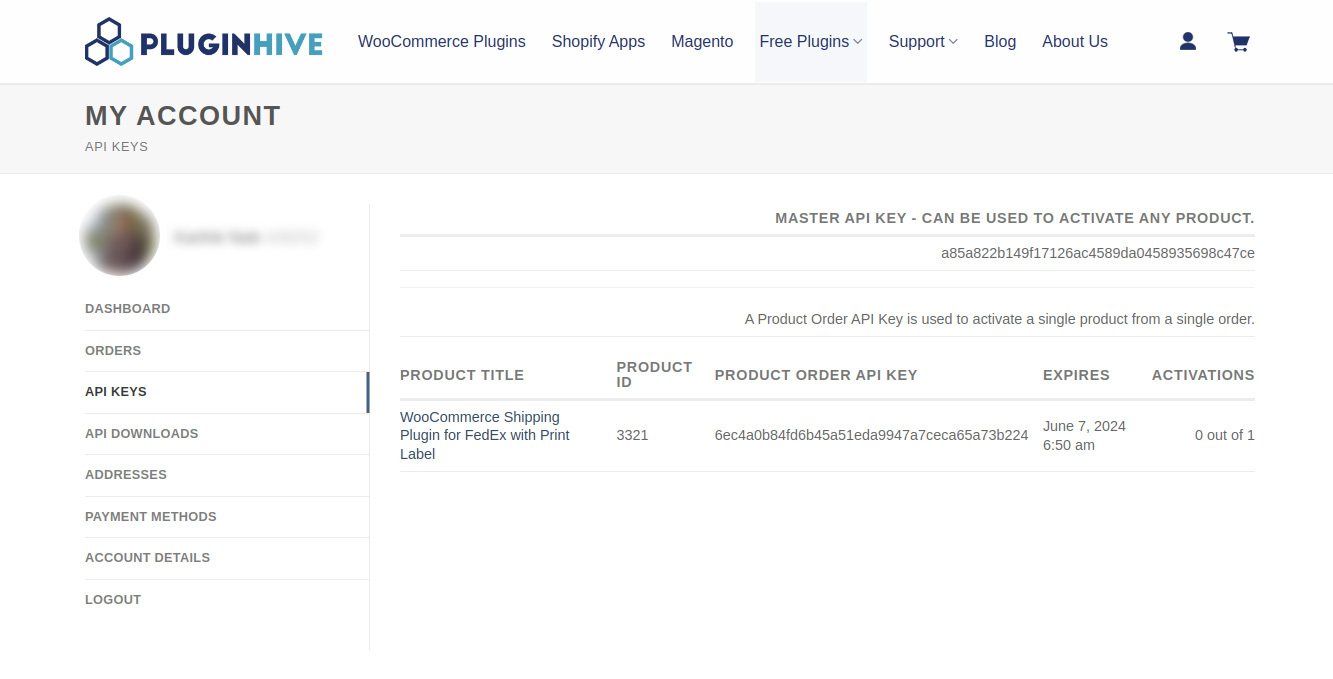Open About Us page
The height and width of the screenshot is (679, 1333).
[x=1075, y=42]
